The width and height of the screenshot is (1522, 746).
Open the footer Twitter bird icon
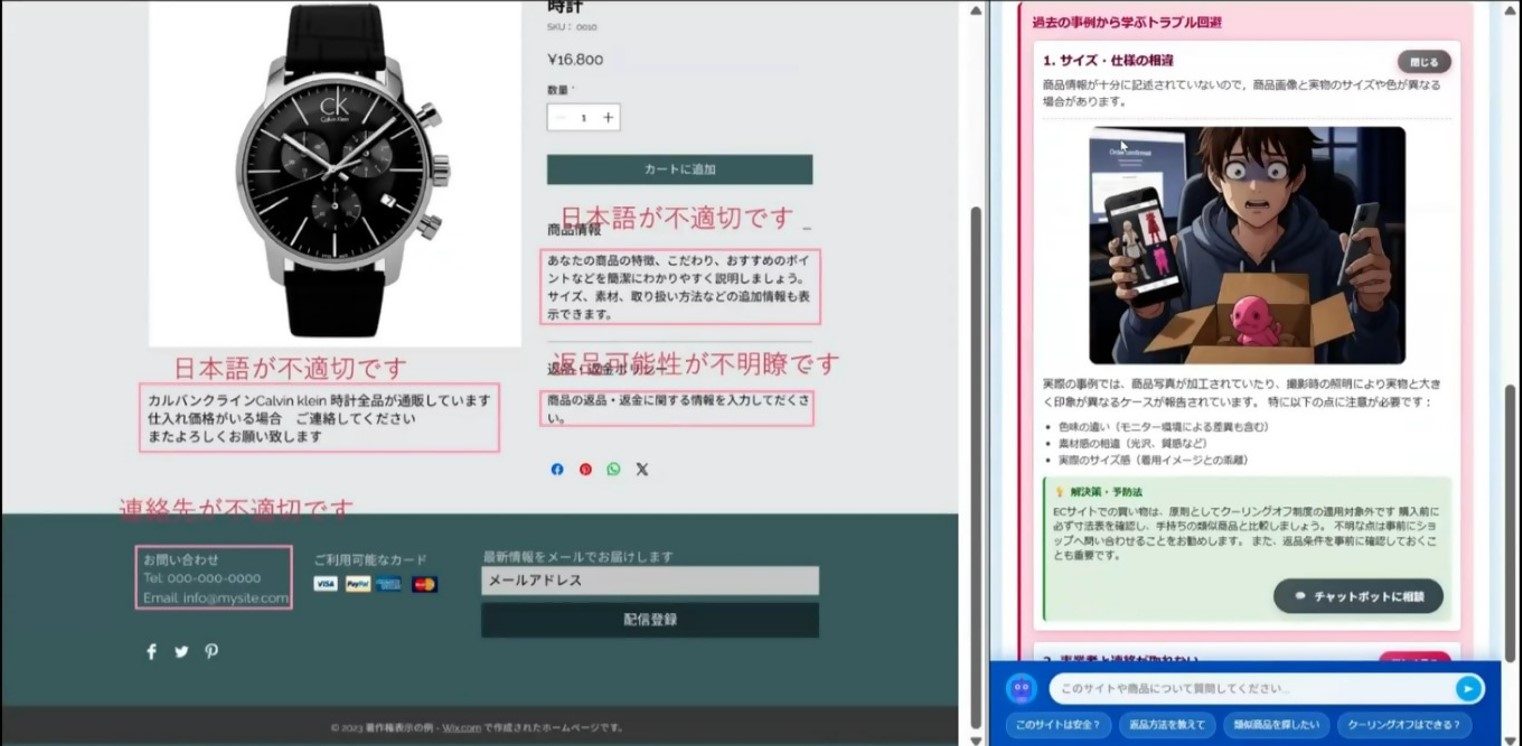pyautogui.click(x=181, y=652)
